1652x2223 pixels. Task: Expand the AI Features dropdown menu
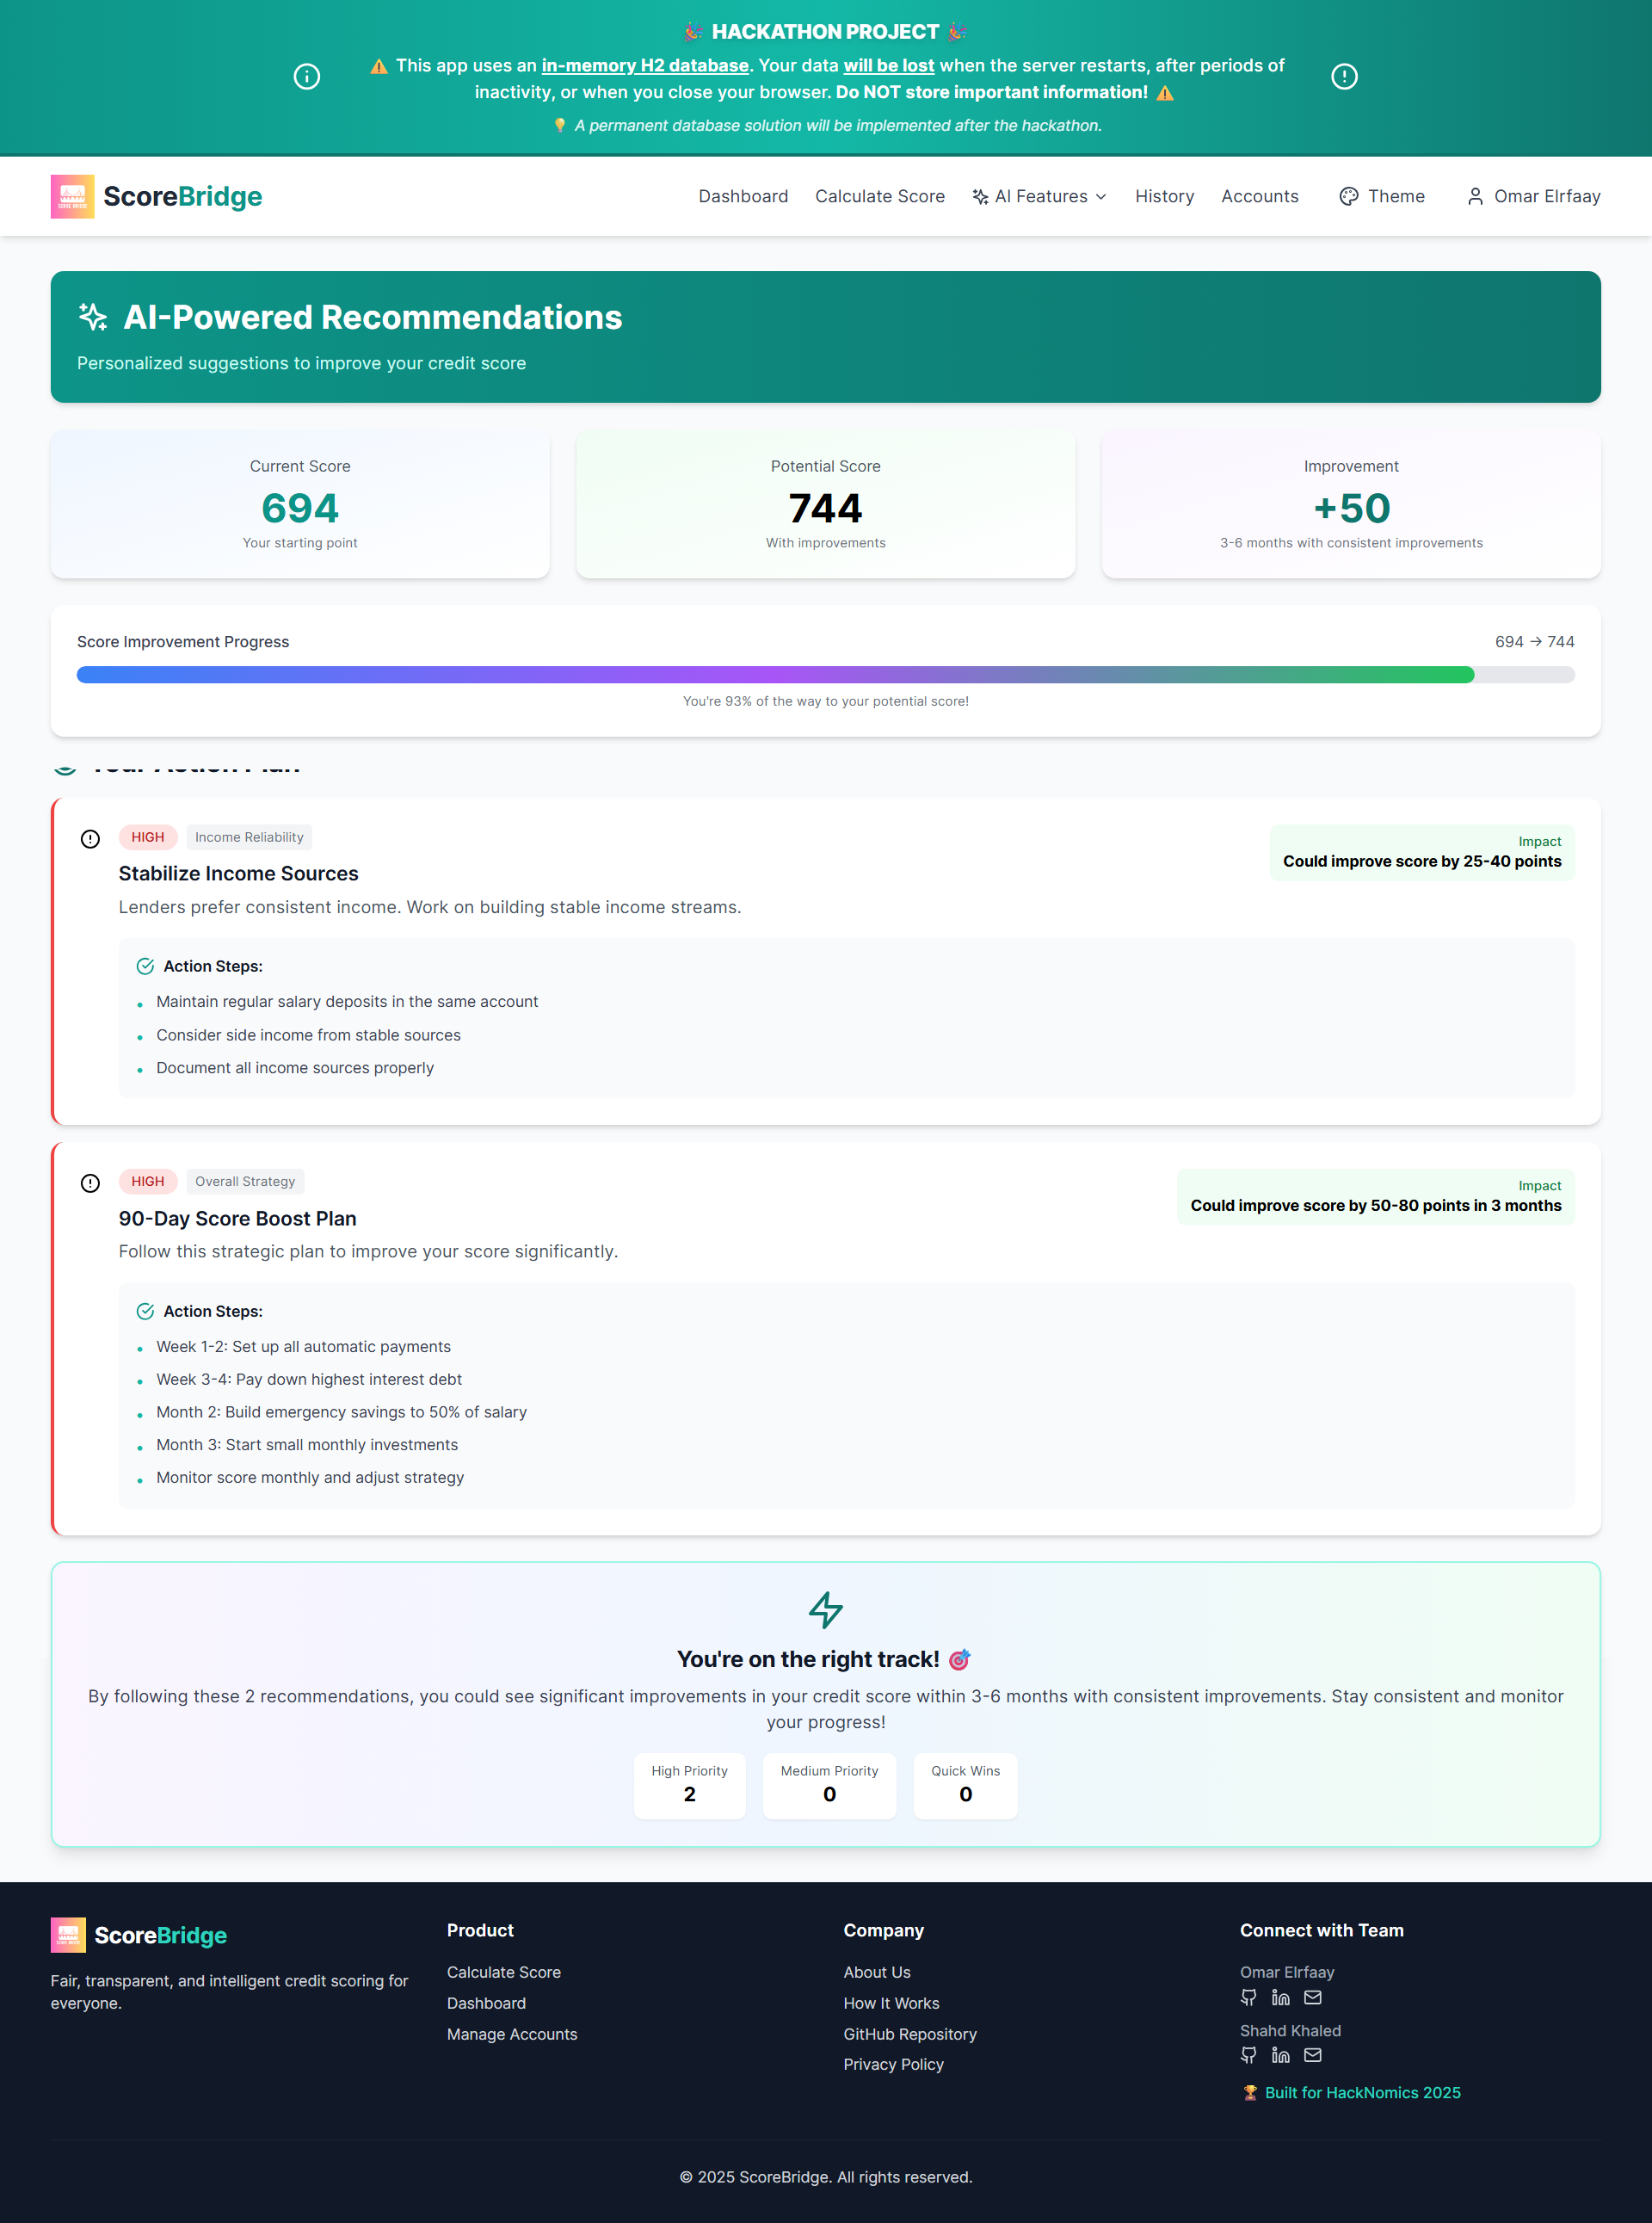[x=1039, y=196]
